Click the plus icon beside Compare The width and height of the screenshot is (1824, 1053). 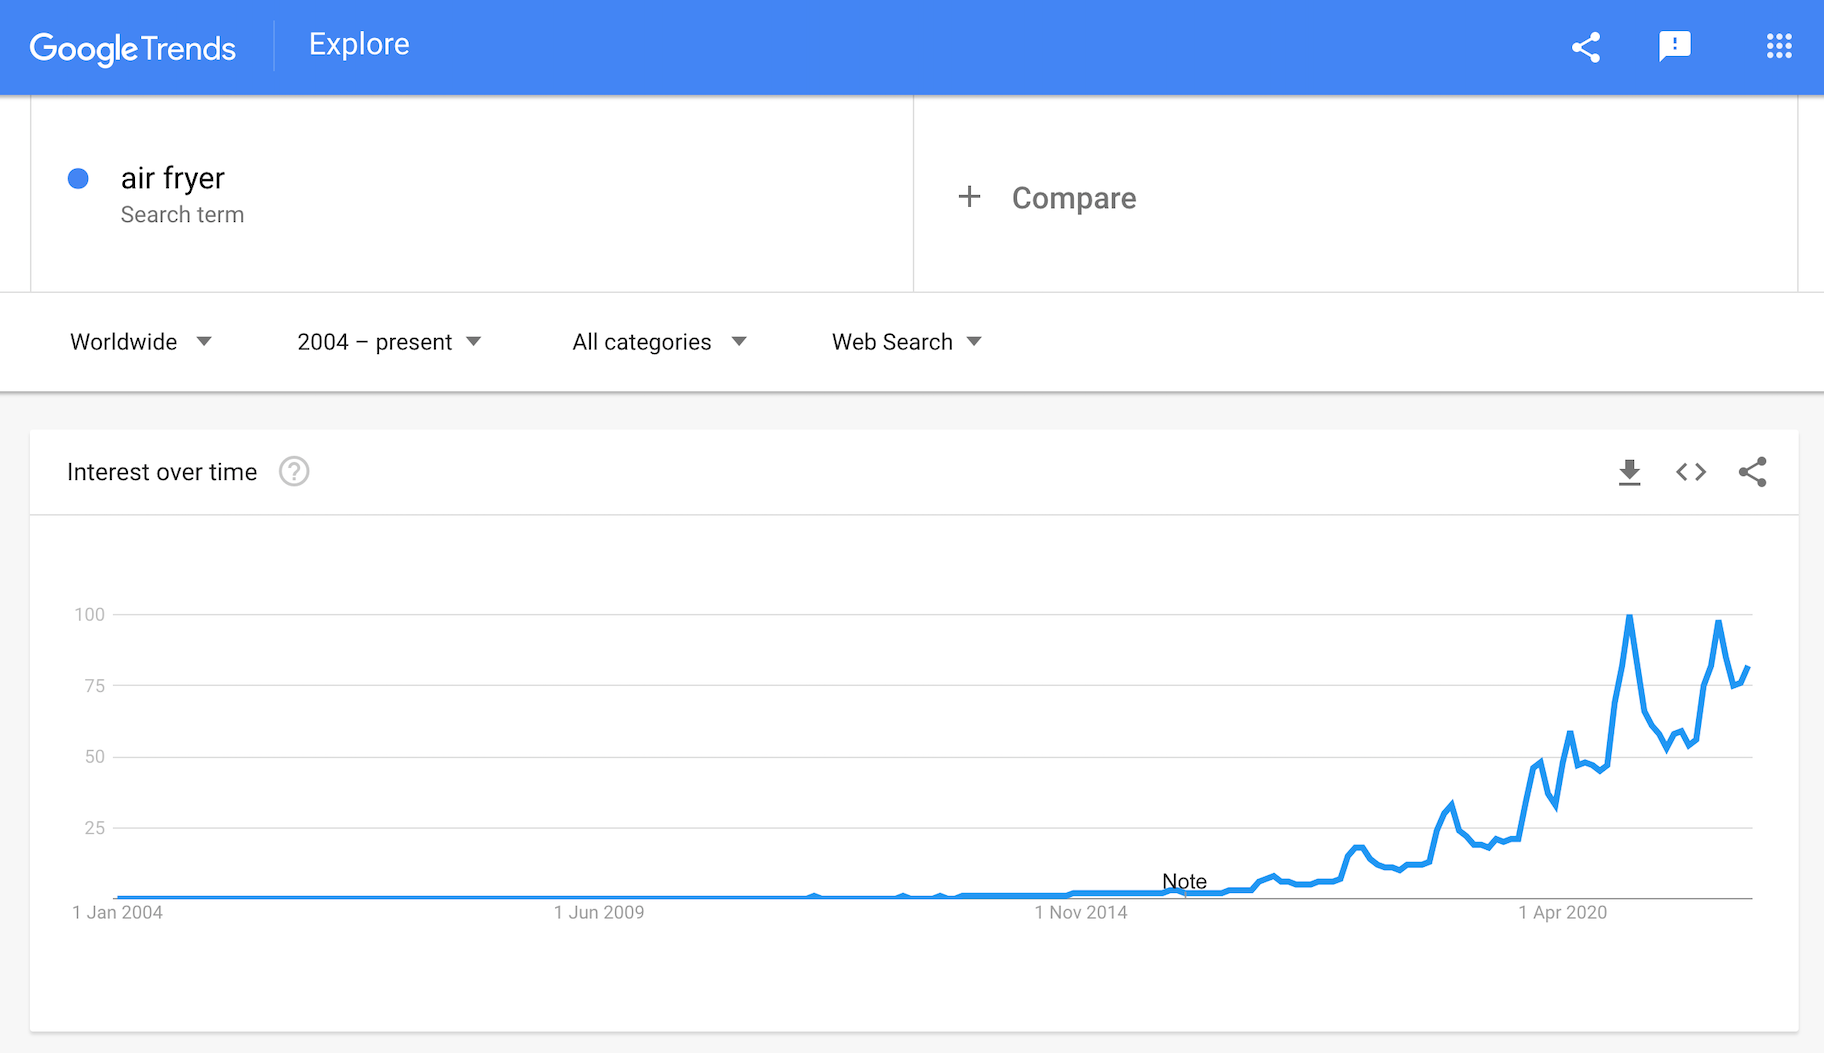coord(969,197)
